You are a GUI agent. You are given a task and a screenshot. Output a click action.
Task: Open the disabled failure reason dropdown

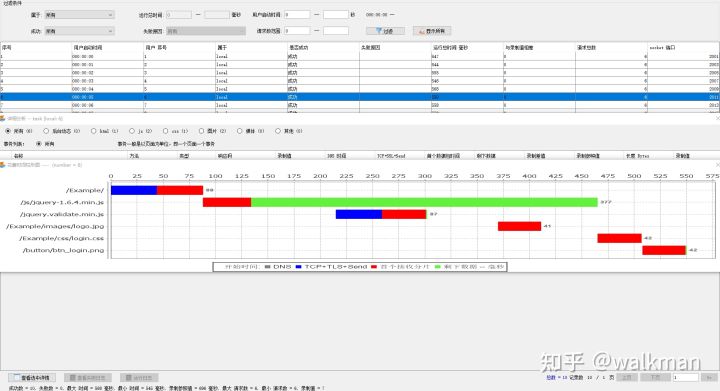[206, 31]
